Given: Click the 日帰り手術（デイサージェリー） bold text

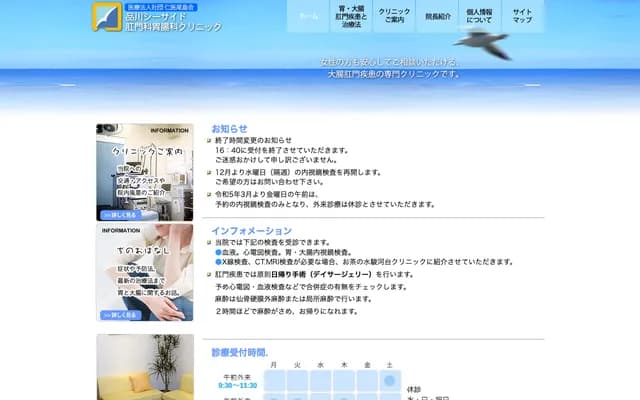Looking at the screenshot, I should [x=322, y=274].
